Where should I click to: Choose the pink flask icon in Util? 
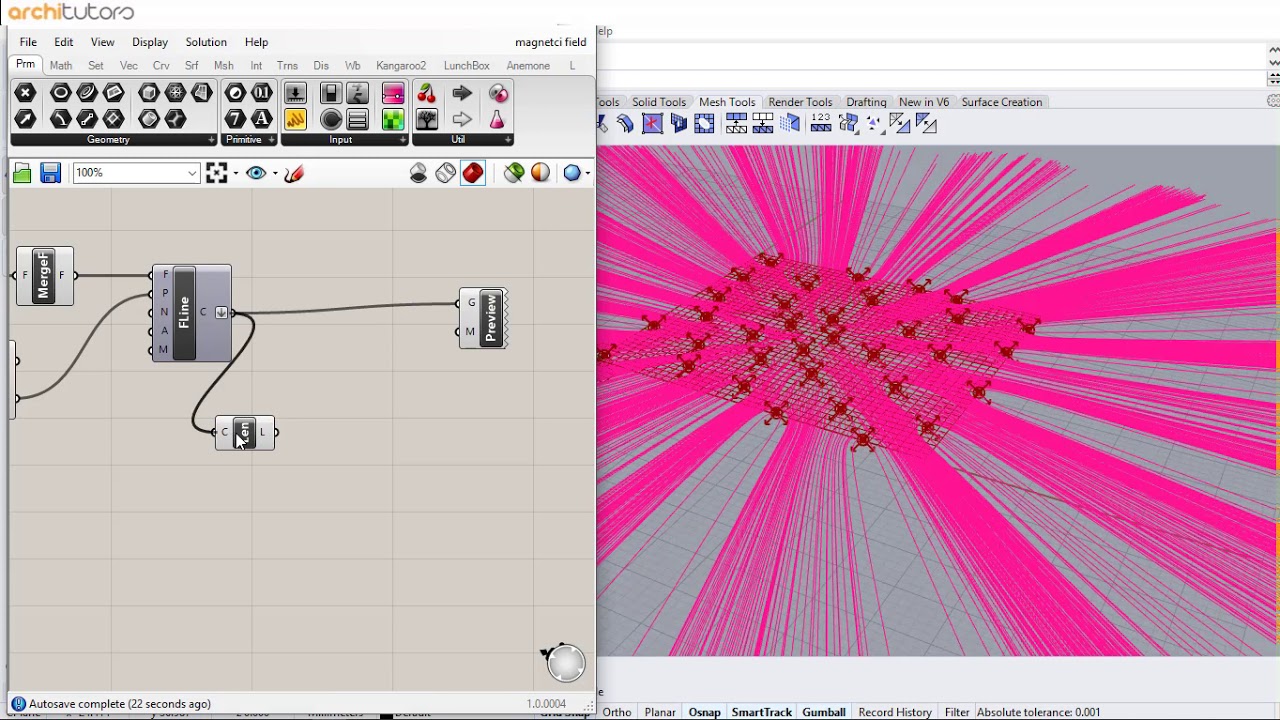(x=497, y=119)
